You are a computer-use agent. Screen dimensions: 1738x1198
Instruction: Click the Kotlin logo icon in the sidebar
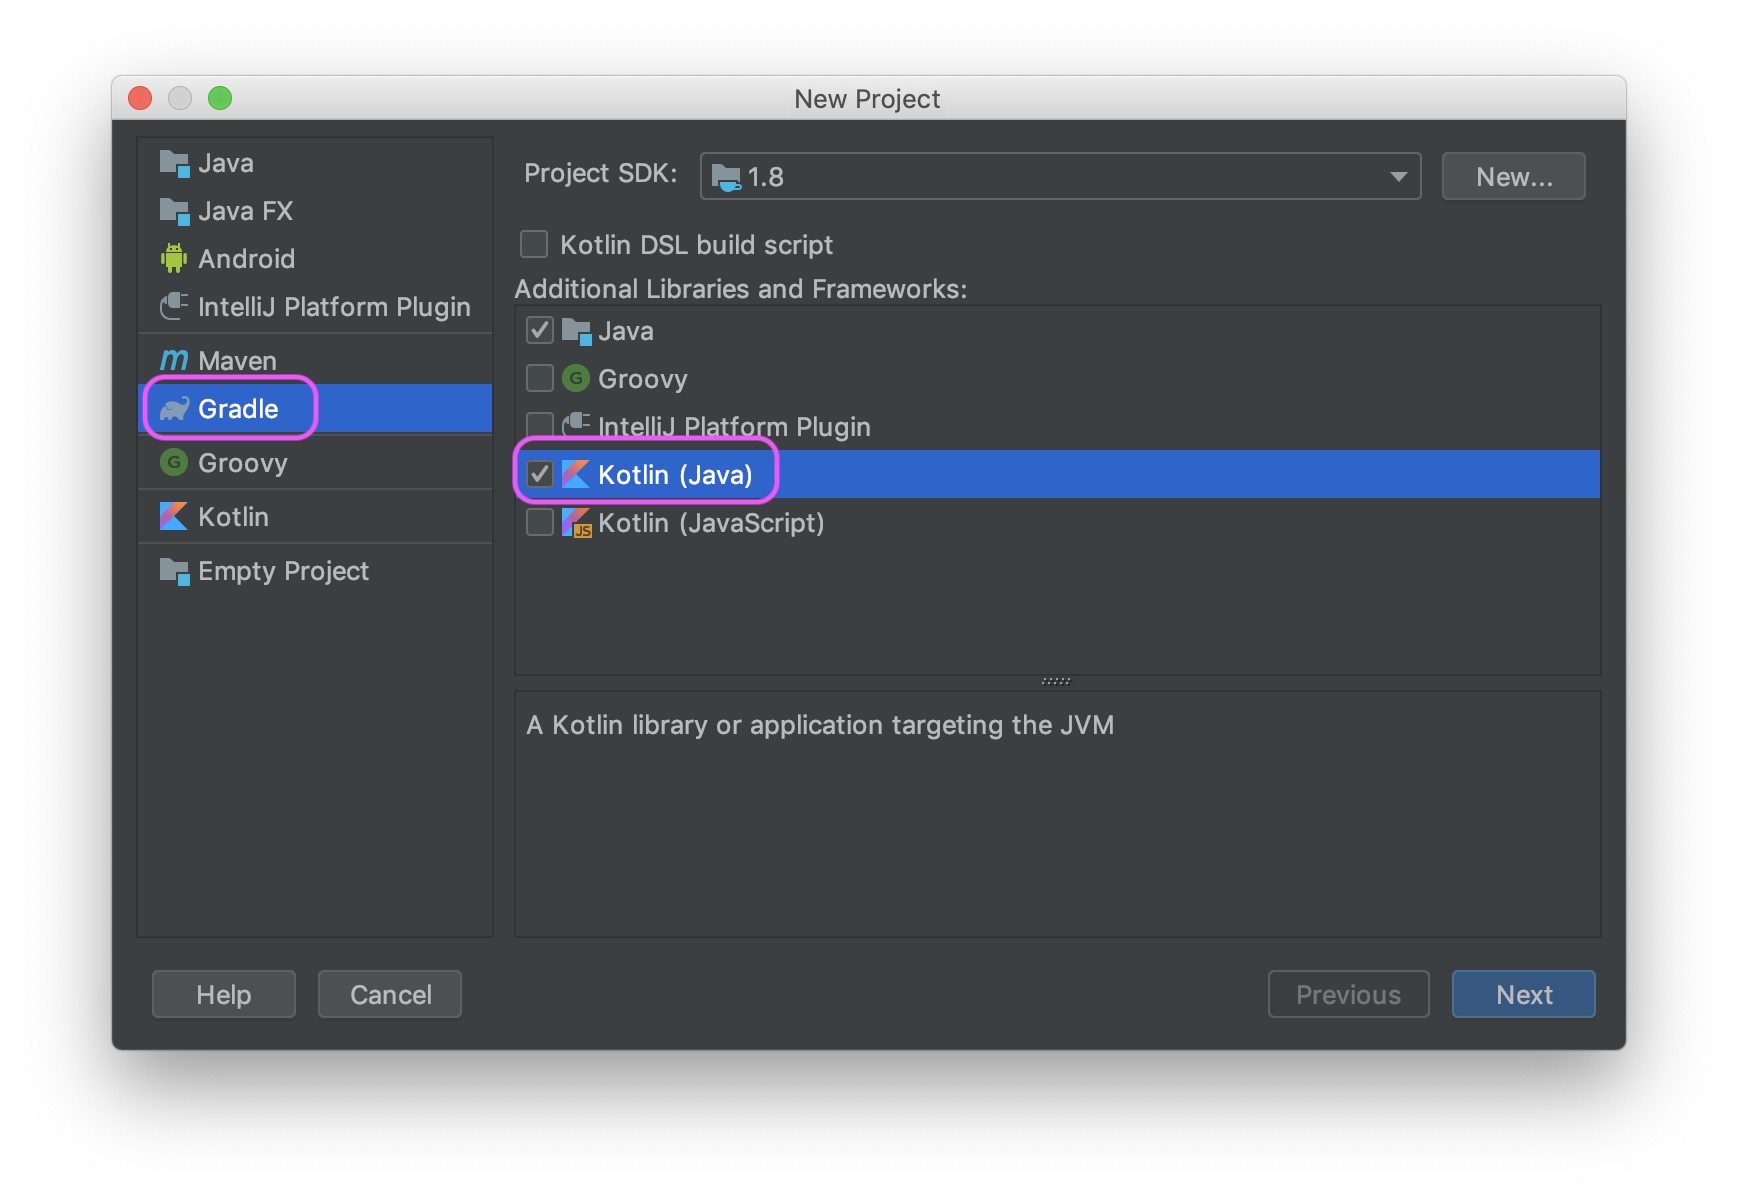pos(174,516)
